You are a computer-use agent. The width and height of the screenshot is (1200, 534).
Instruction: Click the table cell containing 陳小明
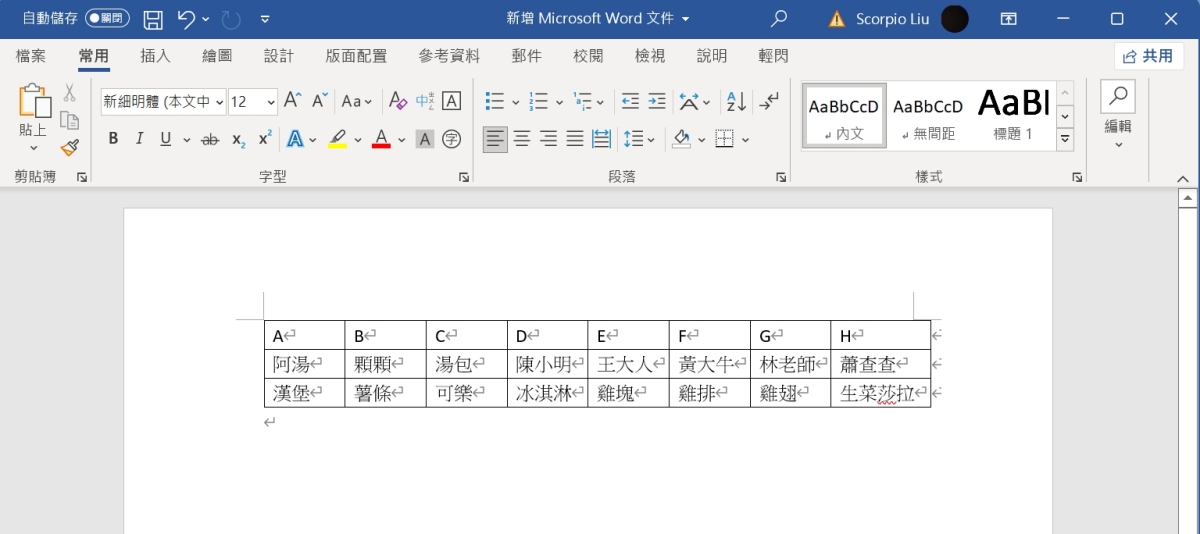pos(546,364)
